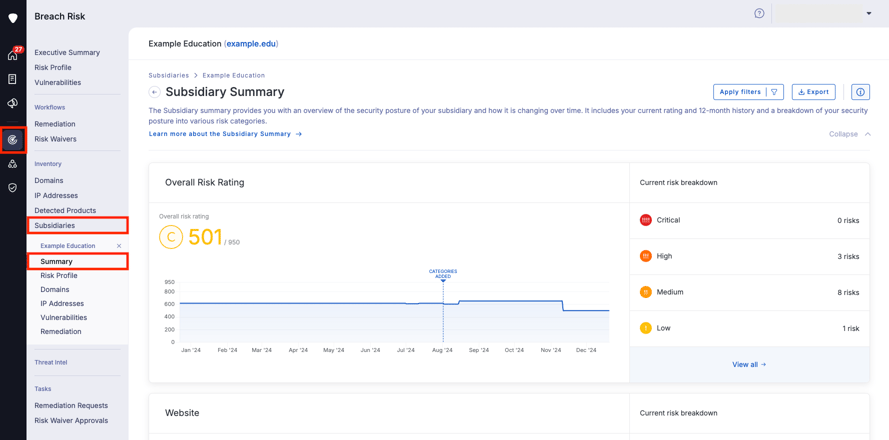Open Remediation under Workflows
The width and height of the screenshot is (889, 440).
[54, 124]
